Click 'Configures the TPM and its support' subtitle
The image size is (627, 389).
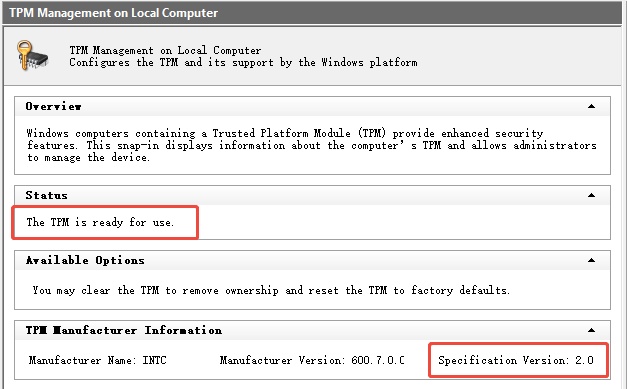pos(243,63)
